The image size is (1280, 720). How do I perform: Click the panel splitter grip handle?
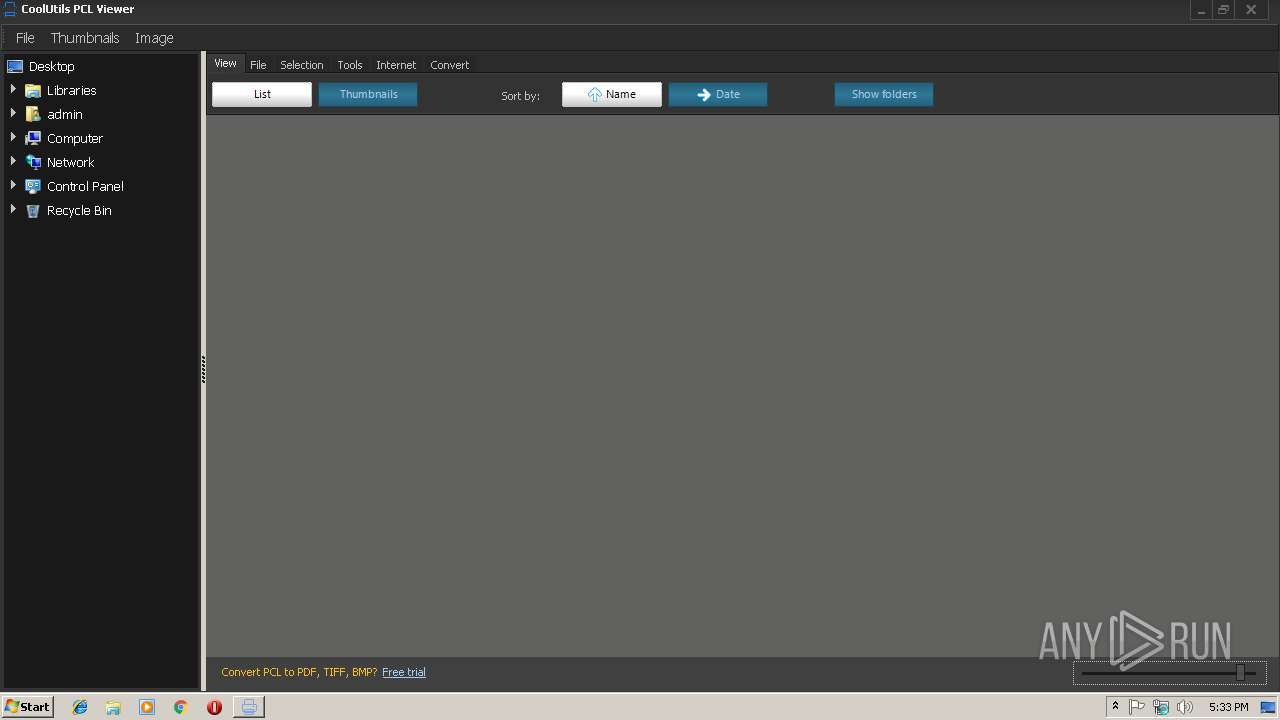[x=203, y=369]
